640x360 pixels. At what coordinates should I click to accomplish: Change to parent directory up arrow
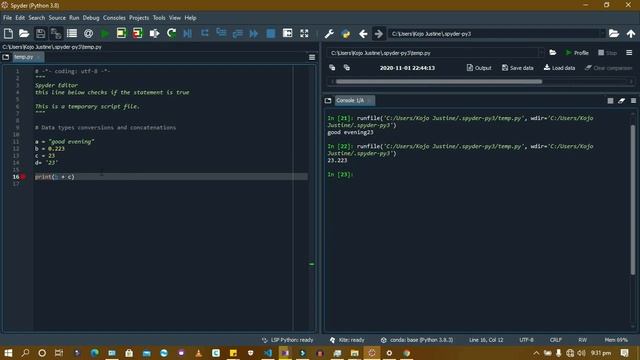click(x=631, y=33)
